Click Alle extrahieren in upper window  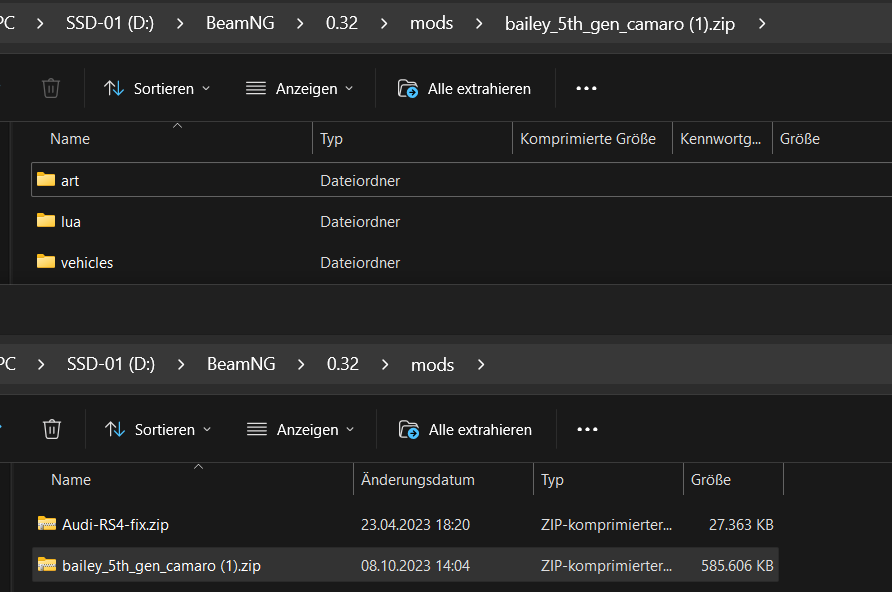point(464,89)
